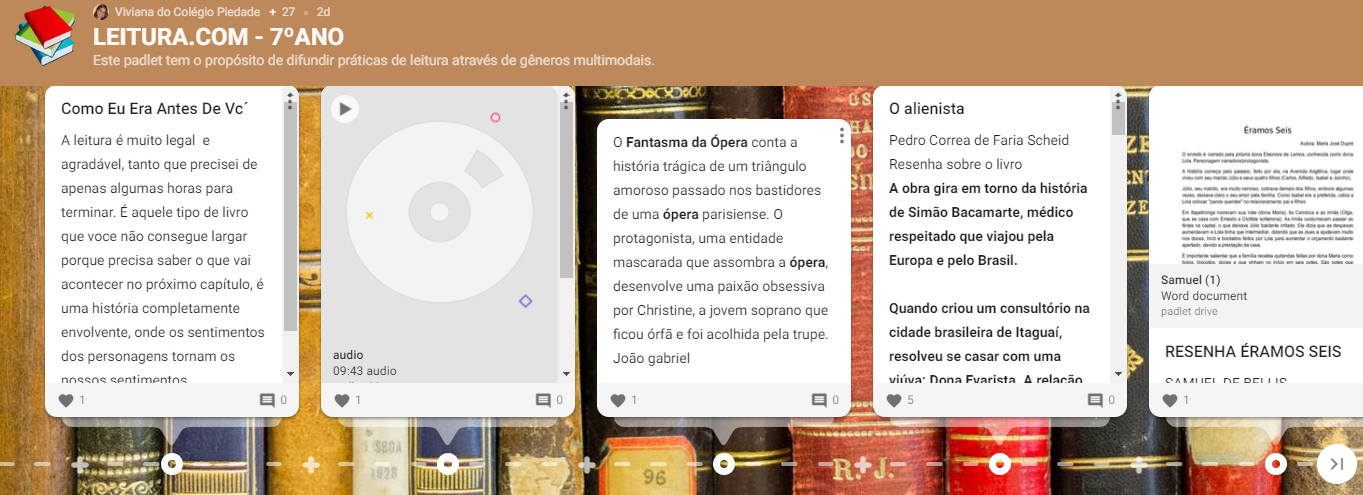The height and width of the screenshot is (495, 1363).
Task: Click scrollbar thumb of the audio card
Action: click(x=567, y=190)
